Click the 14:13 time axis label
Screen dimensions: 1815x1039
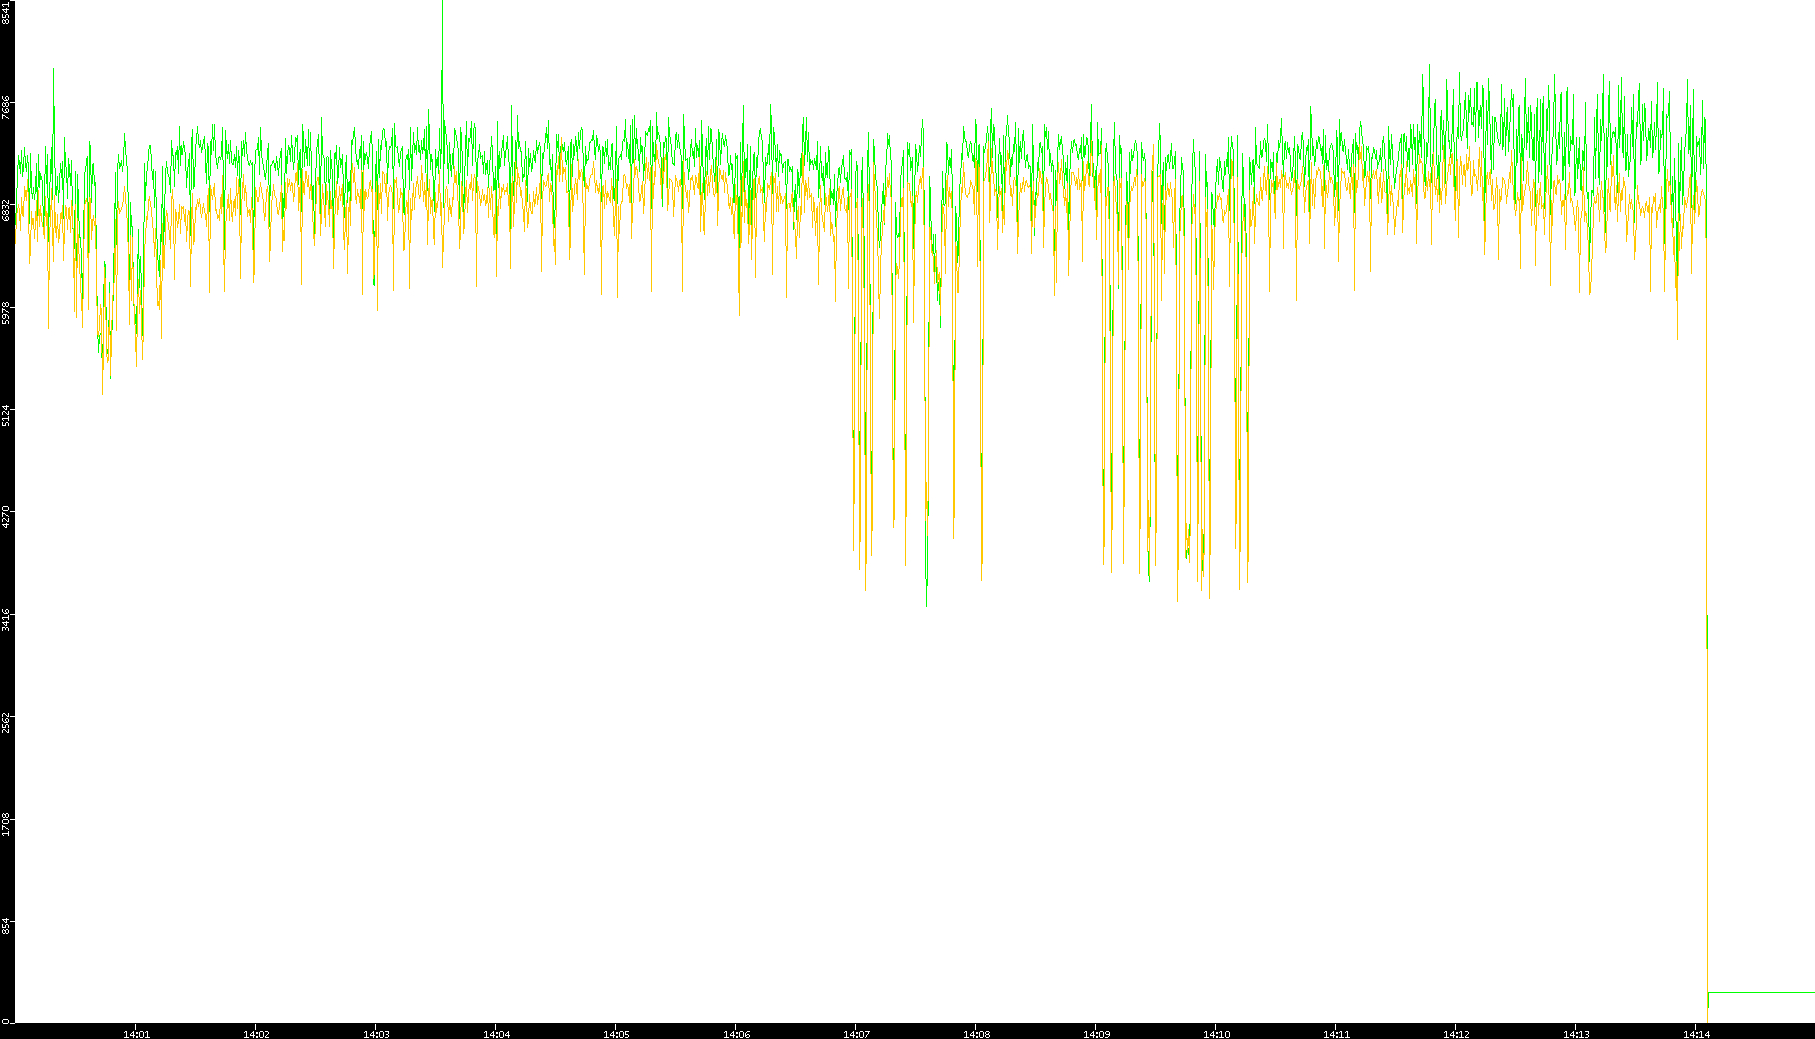tap(1576, 1034)
